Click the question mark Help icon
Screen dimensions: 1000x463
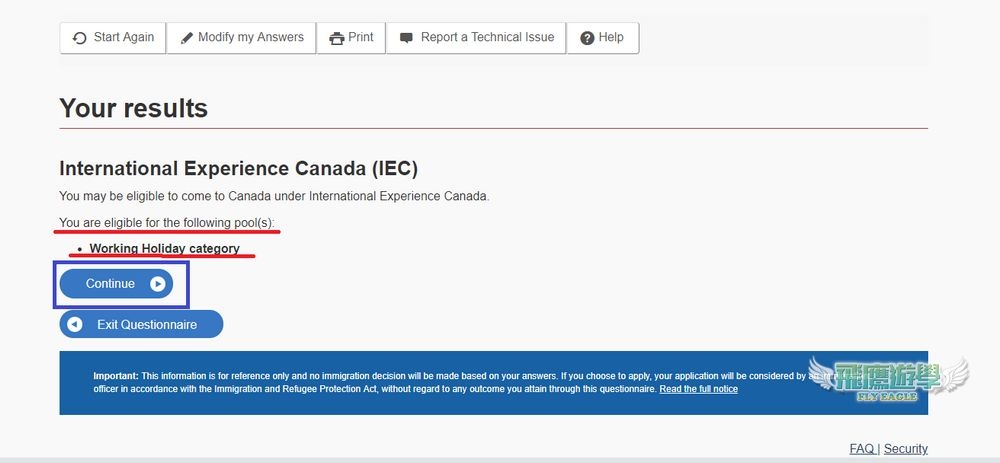[587, 38]
